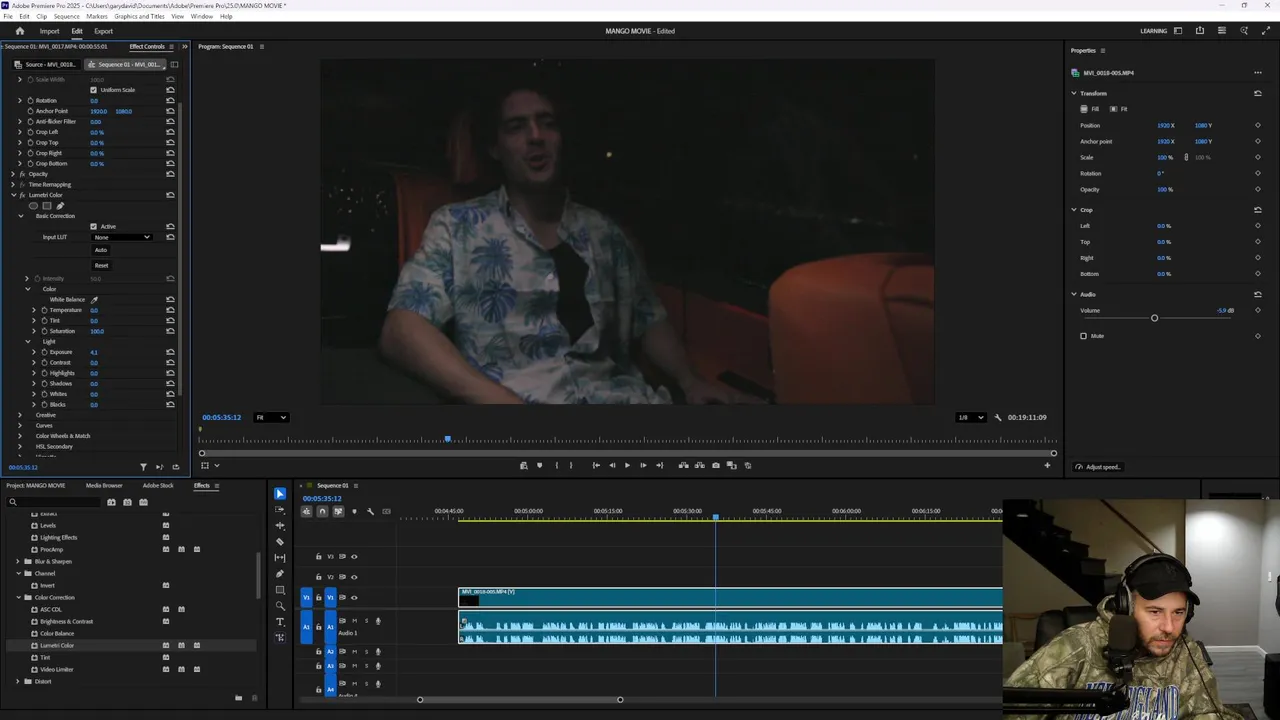
Task: Open the Sequence menu
Action: tap(66, 17)
